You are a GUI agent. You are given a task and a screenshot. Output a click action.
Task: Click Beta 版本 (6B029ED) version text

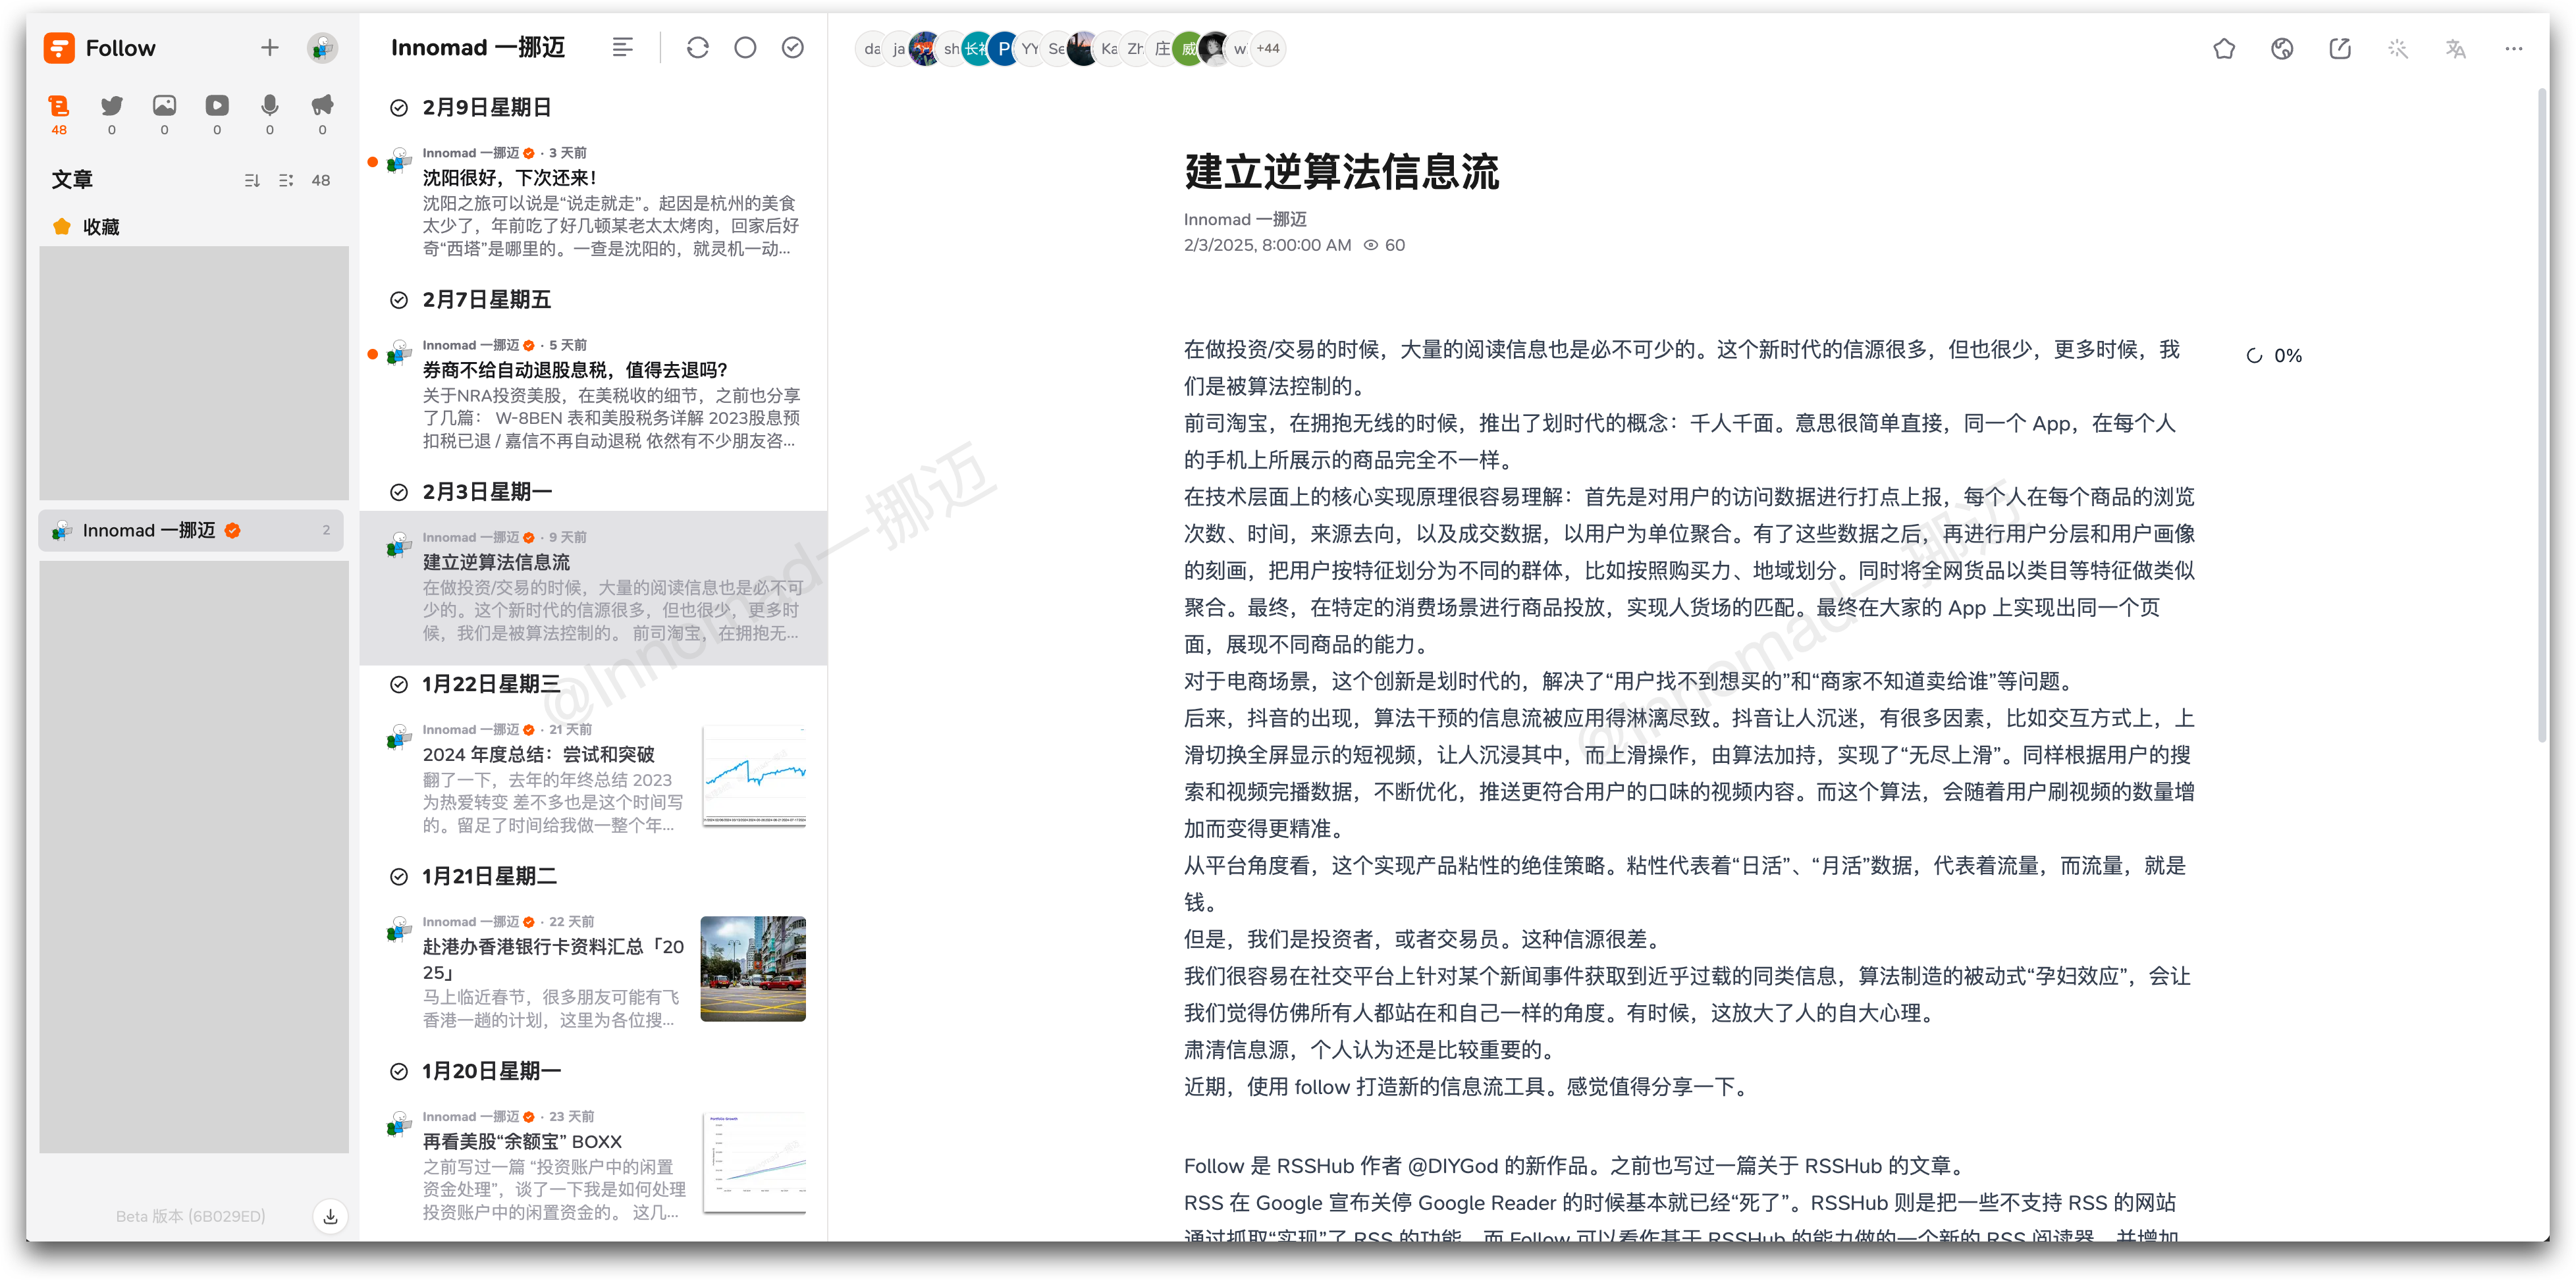tap(190, 1216)
